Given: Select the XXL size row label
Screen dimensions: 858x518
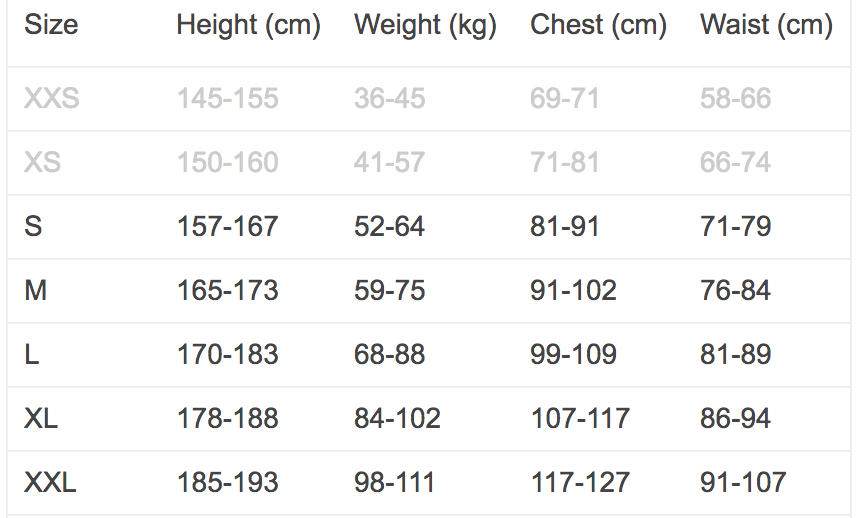Looking at the screenshot, I should click(50, 483).
